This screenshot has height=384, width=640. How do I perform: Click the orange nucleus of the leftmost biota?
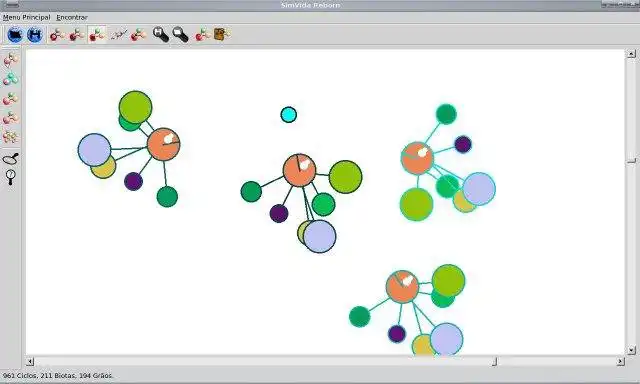[x=163, y=144]
